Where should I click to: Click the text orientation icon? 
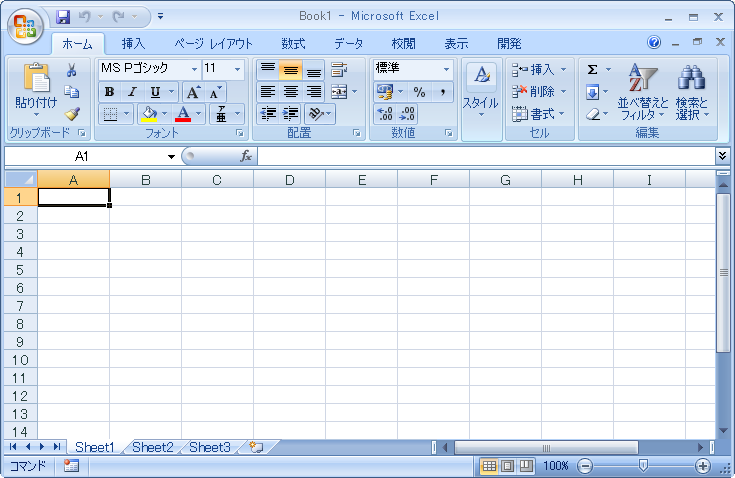317,114
